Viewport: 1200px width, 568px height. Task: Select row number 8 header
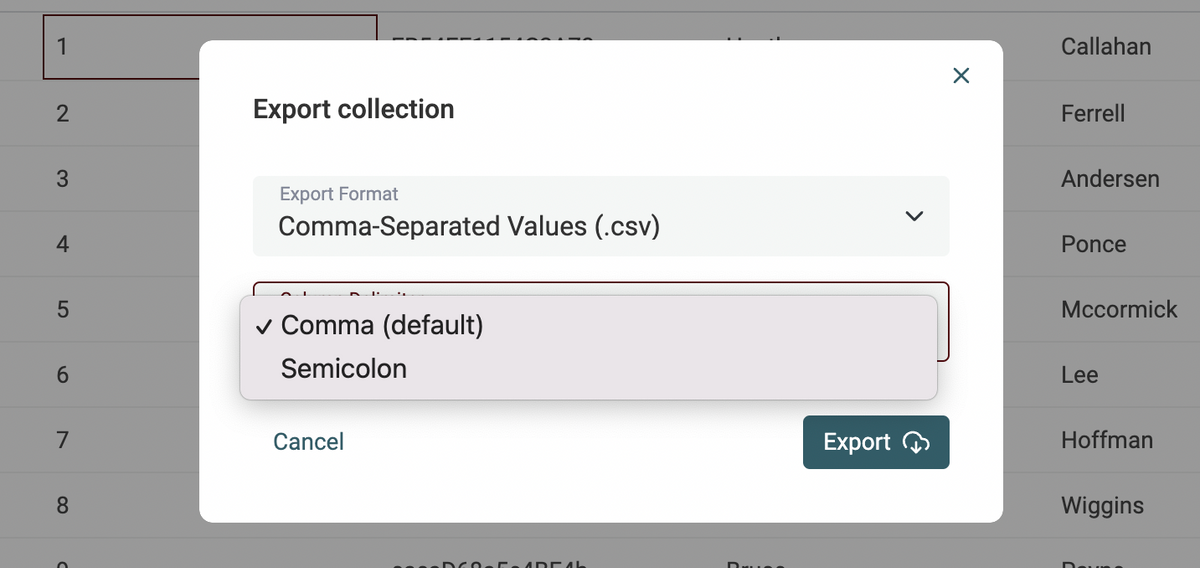[x=62, y=505]
